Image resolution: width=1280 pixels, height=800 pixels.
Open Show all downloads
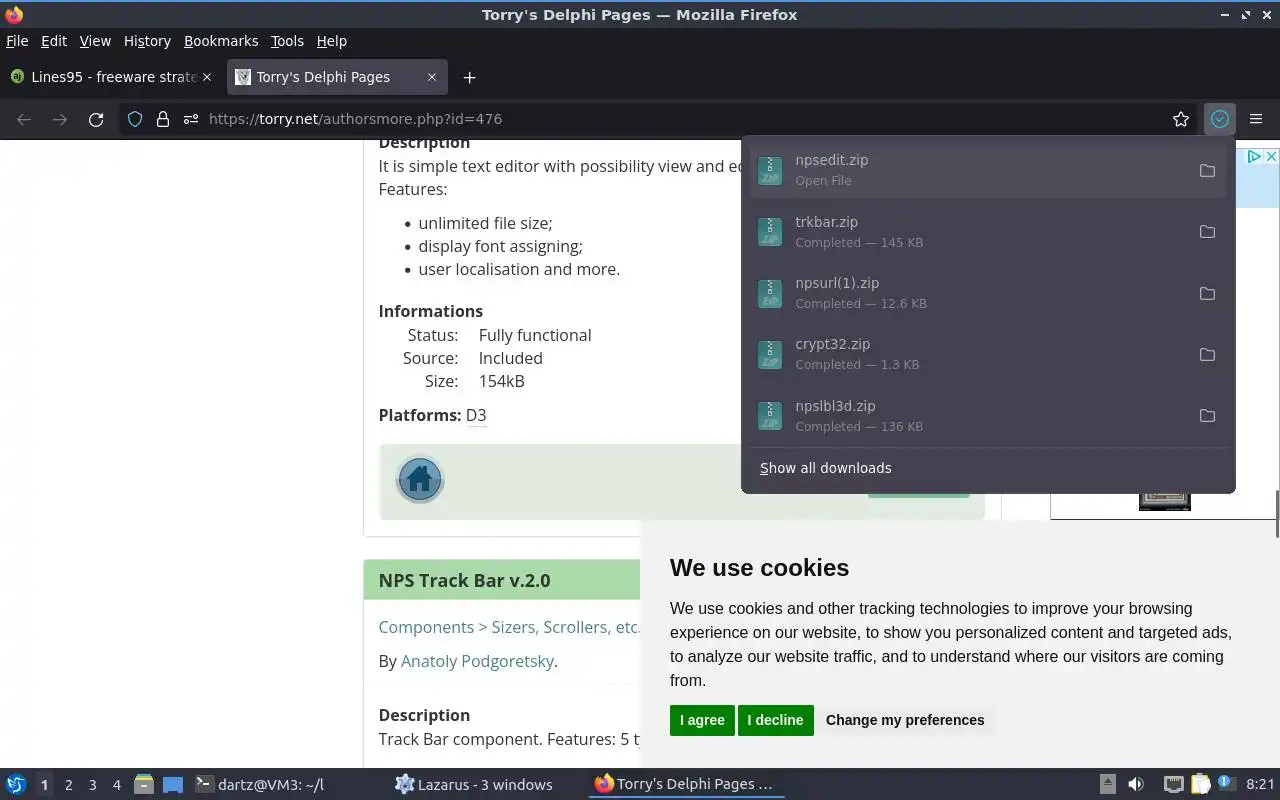(x=826, y=468)
